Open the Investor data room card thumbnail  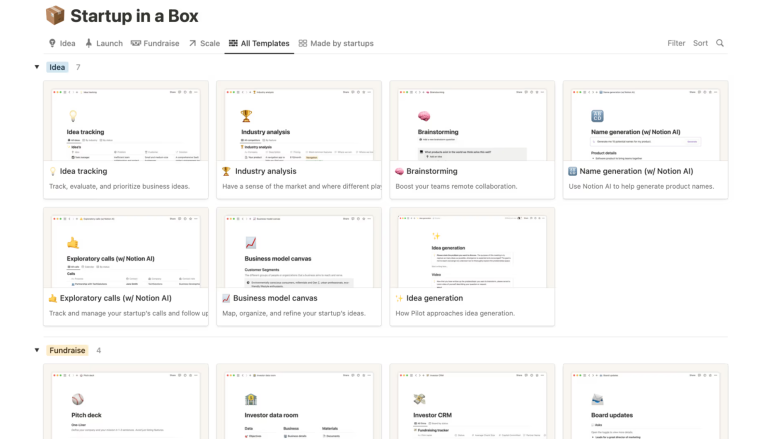pyautogui.click(x=299, y=402)
